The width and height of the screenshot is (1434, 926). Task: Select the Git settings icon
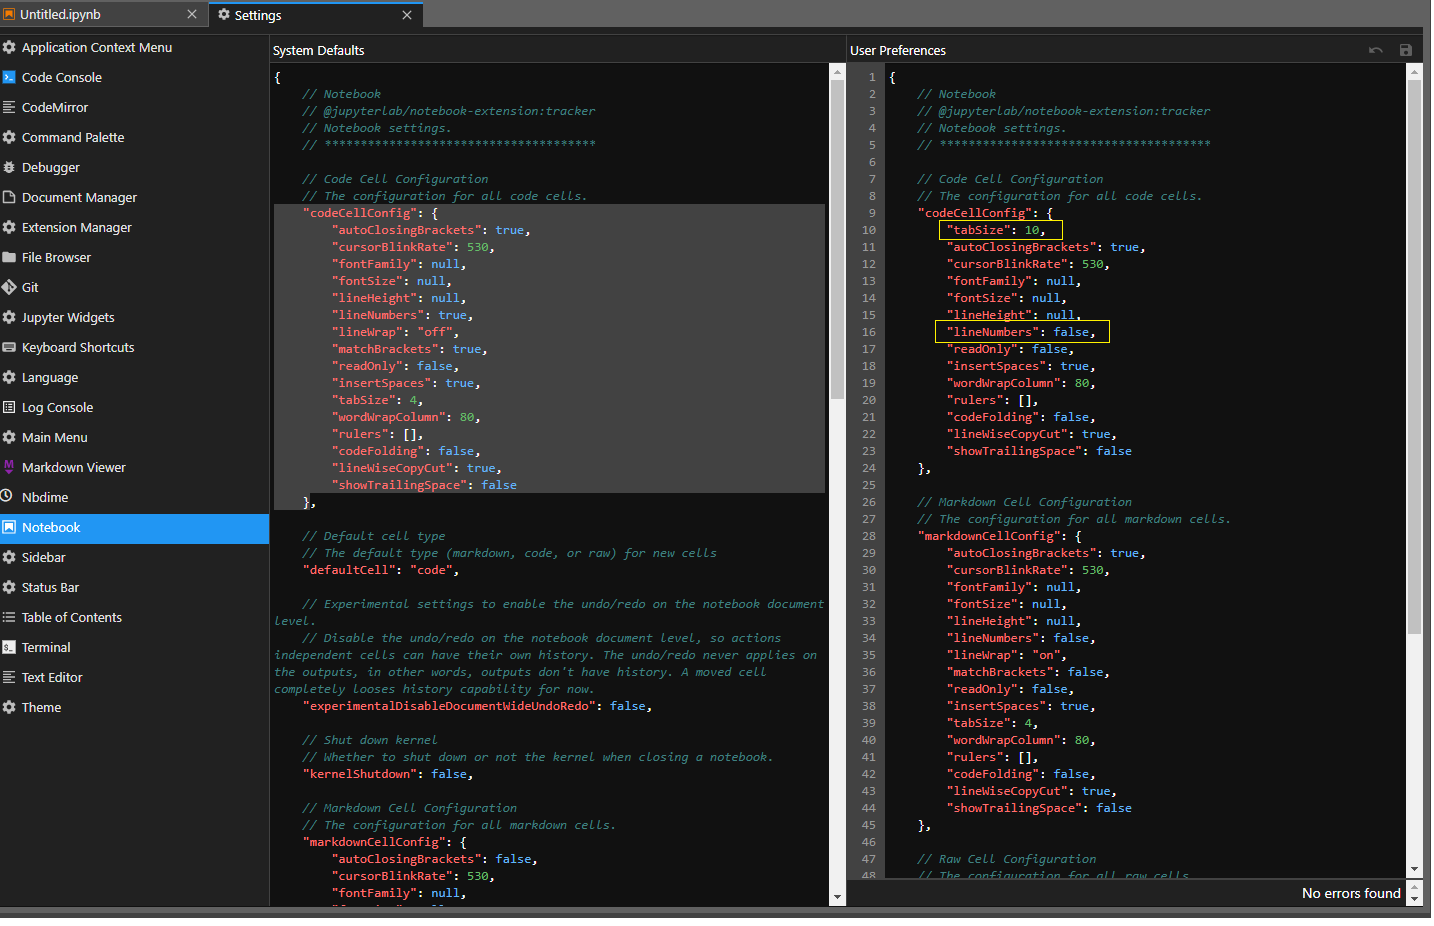point(11,287)
